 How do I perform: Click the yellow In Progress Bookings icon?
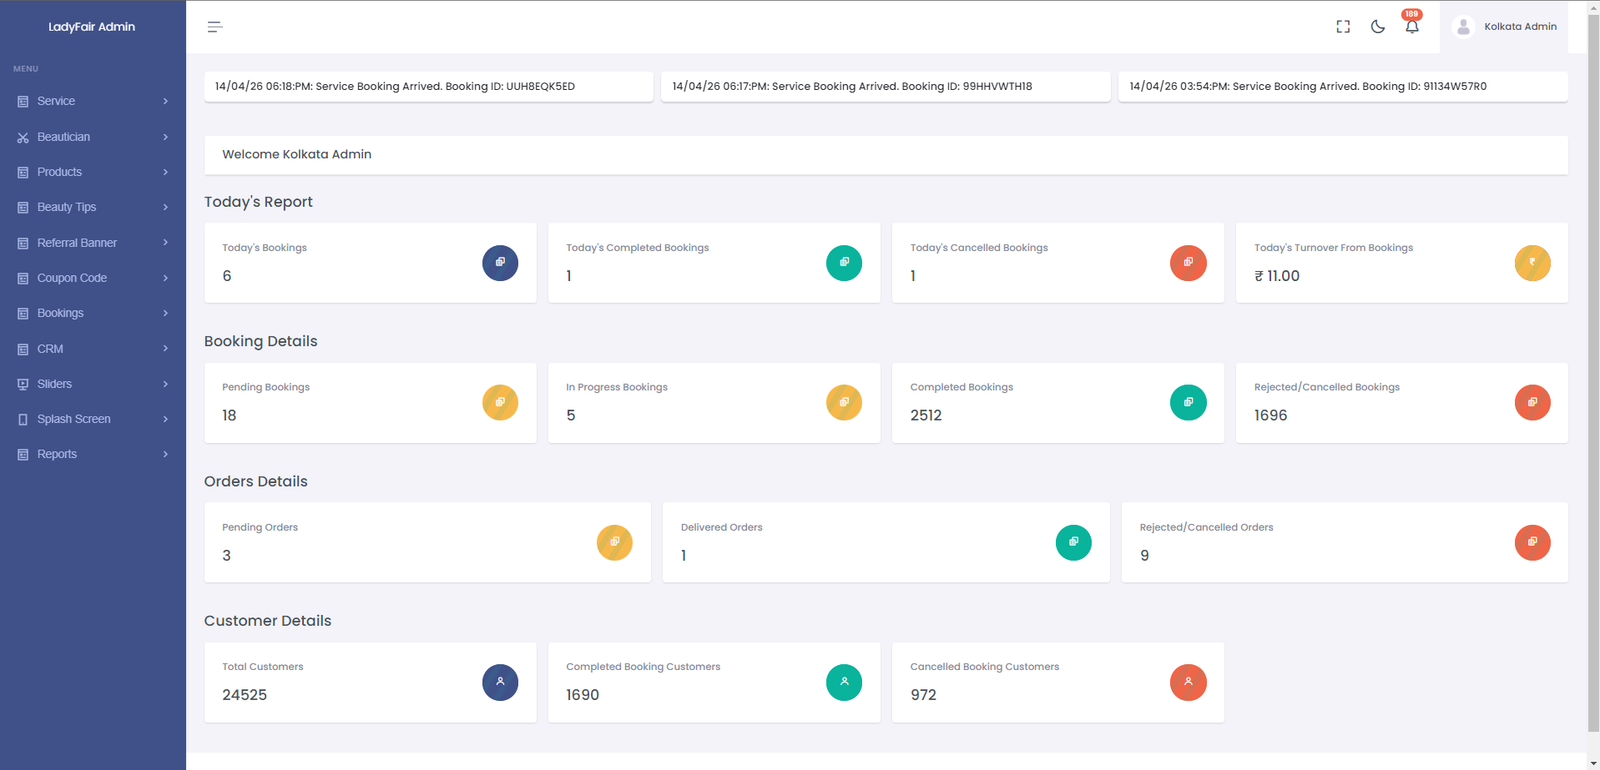pos(844,402)
